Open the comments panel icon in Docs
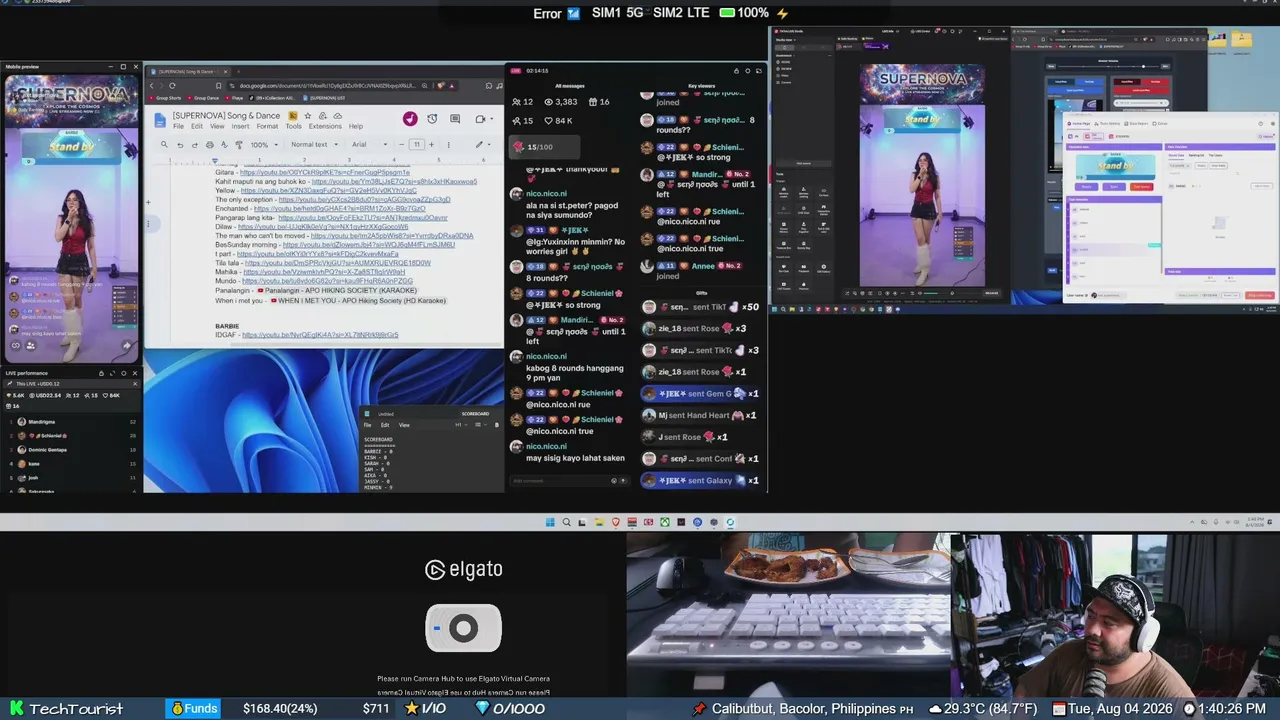The image size is (1280, 720). point(455,119)
